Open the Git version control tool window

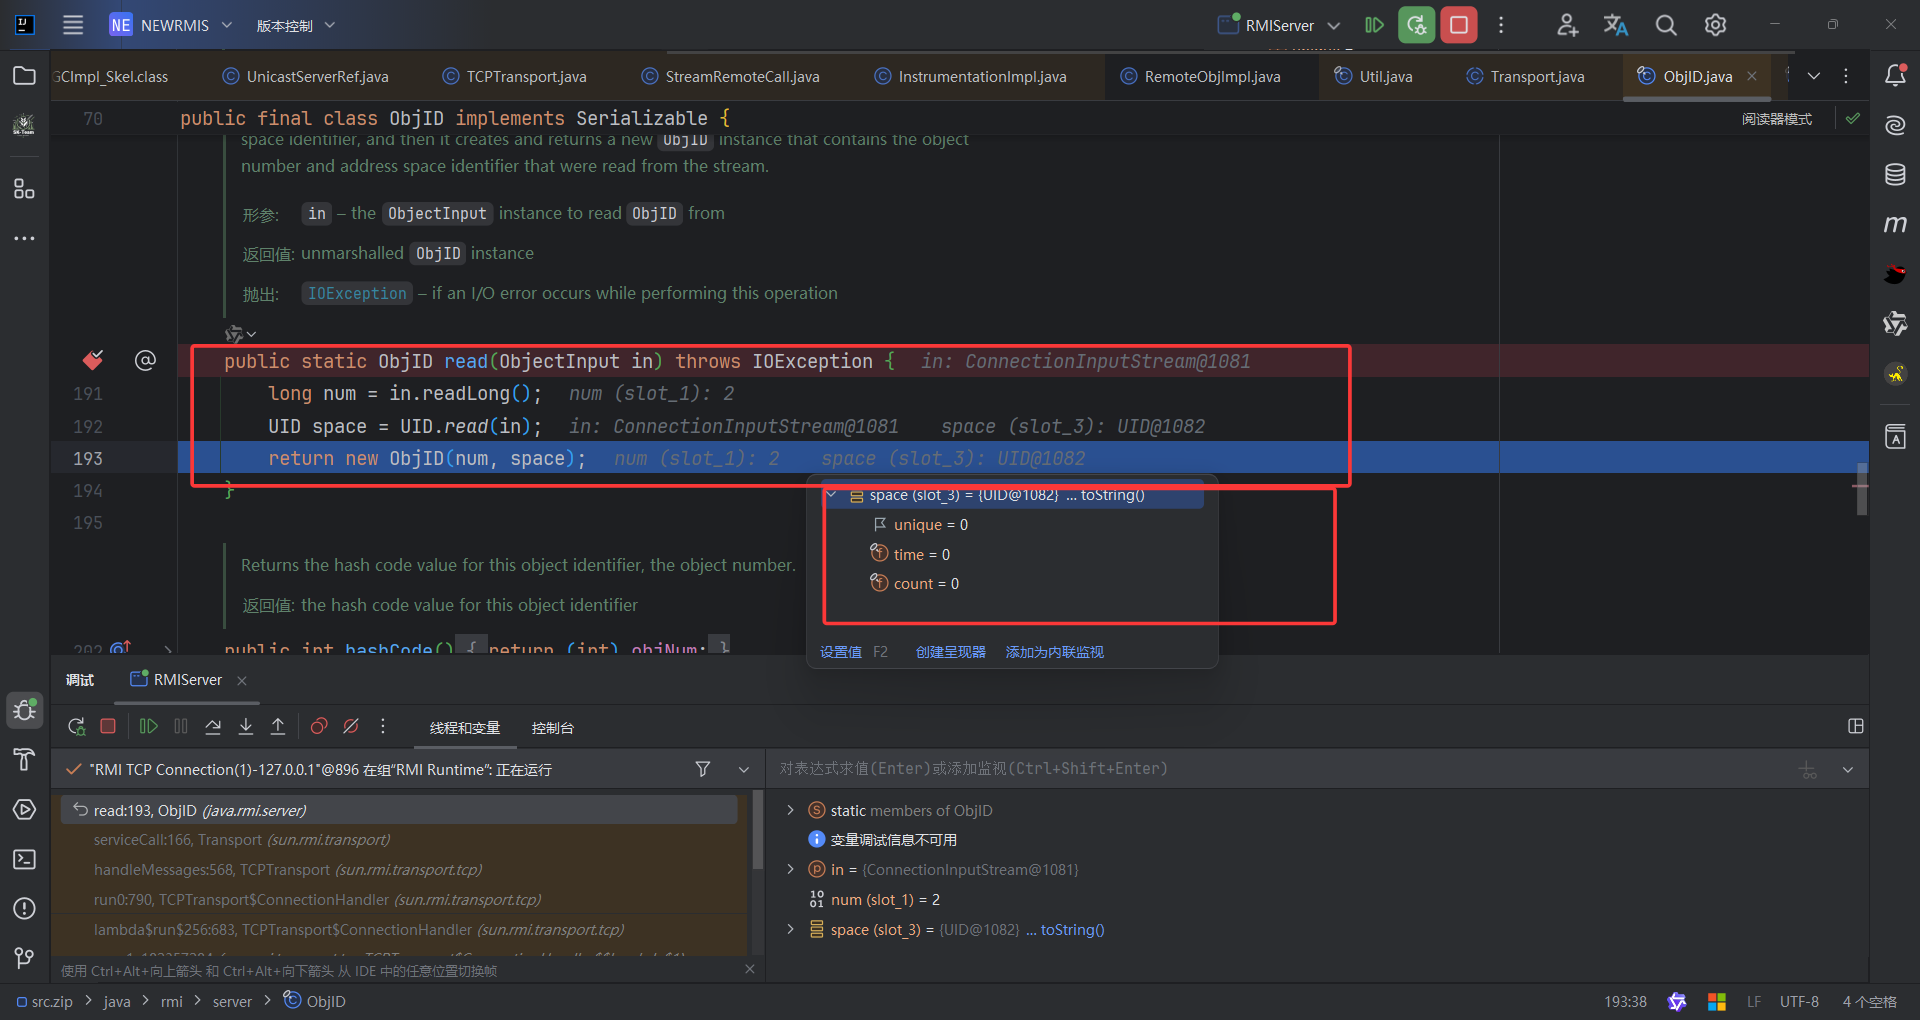(x=24, y=958)
